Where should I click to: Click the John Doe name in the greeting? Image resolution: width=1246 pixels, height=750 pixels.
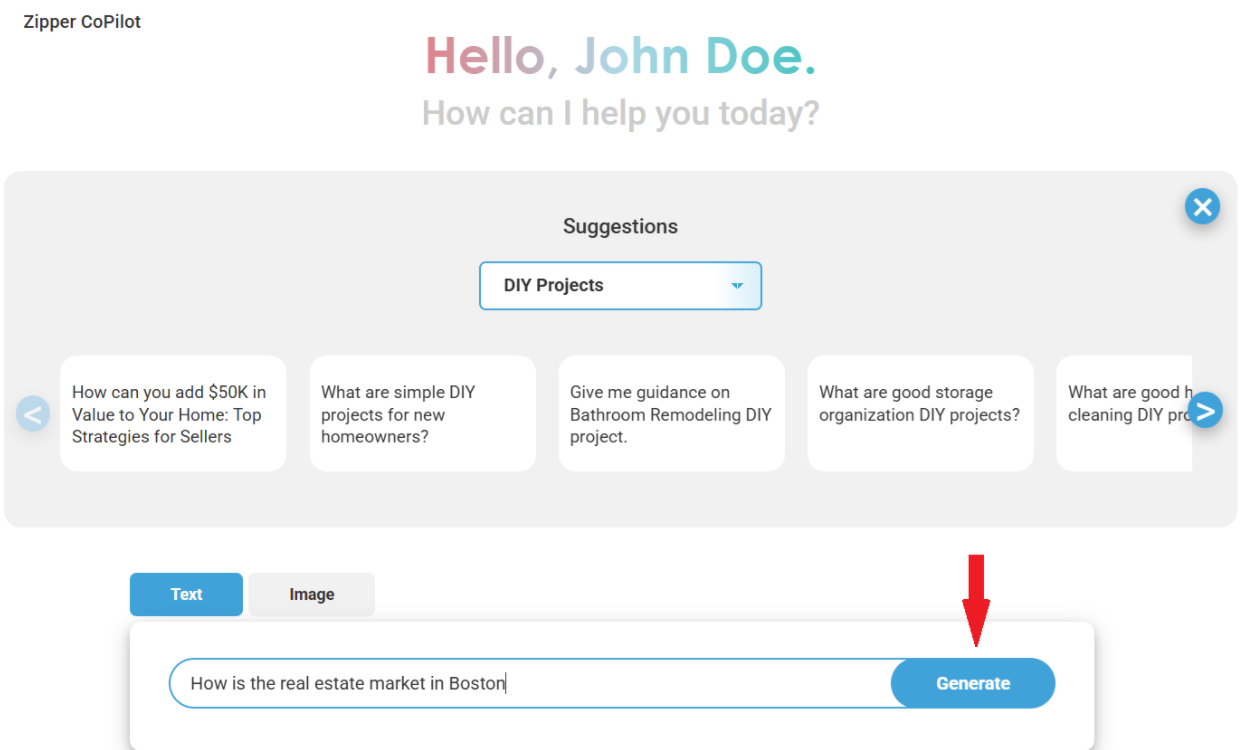tap(695, 56)
